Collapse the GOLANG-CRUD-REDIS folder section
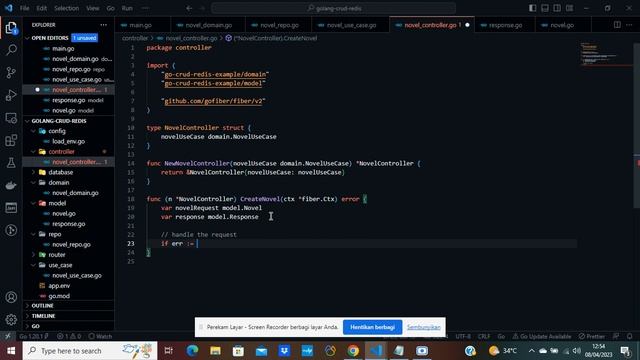 pos(59,121)
